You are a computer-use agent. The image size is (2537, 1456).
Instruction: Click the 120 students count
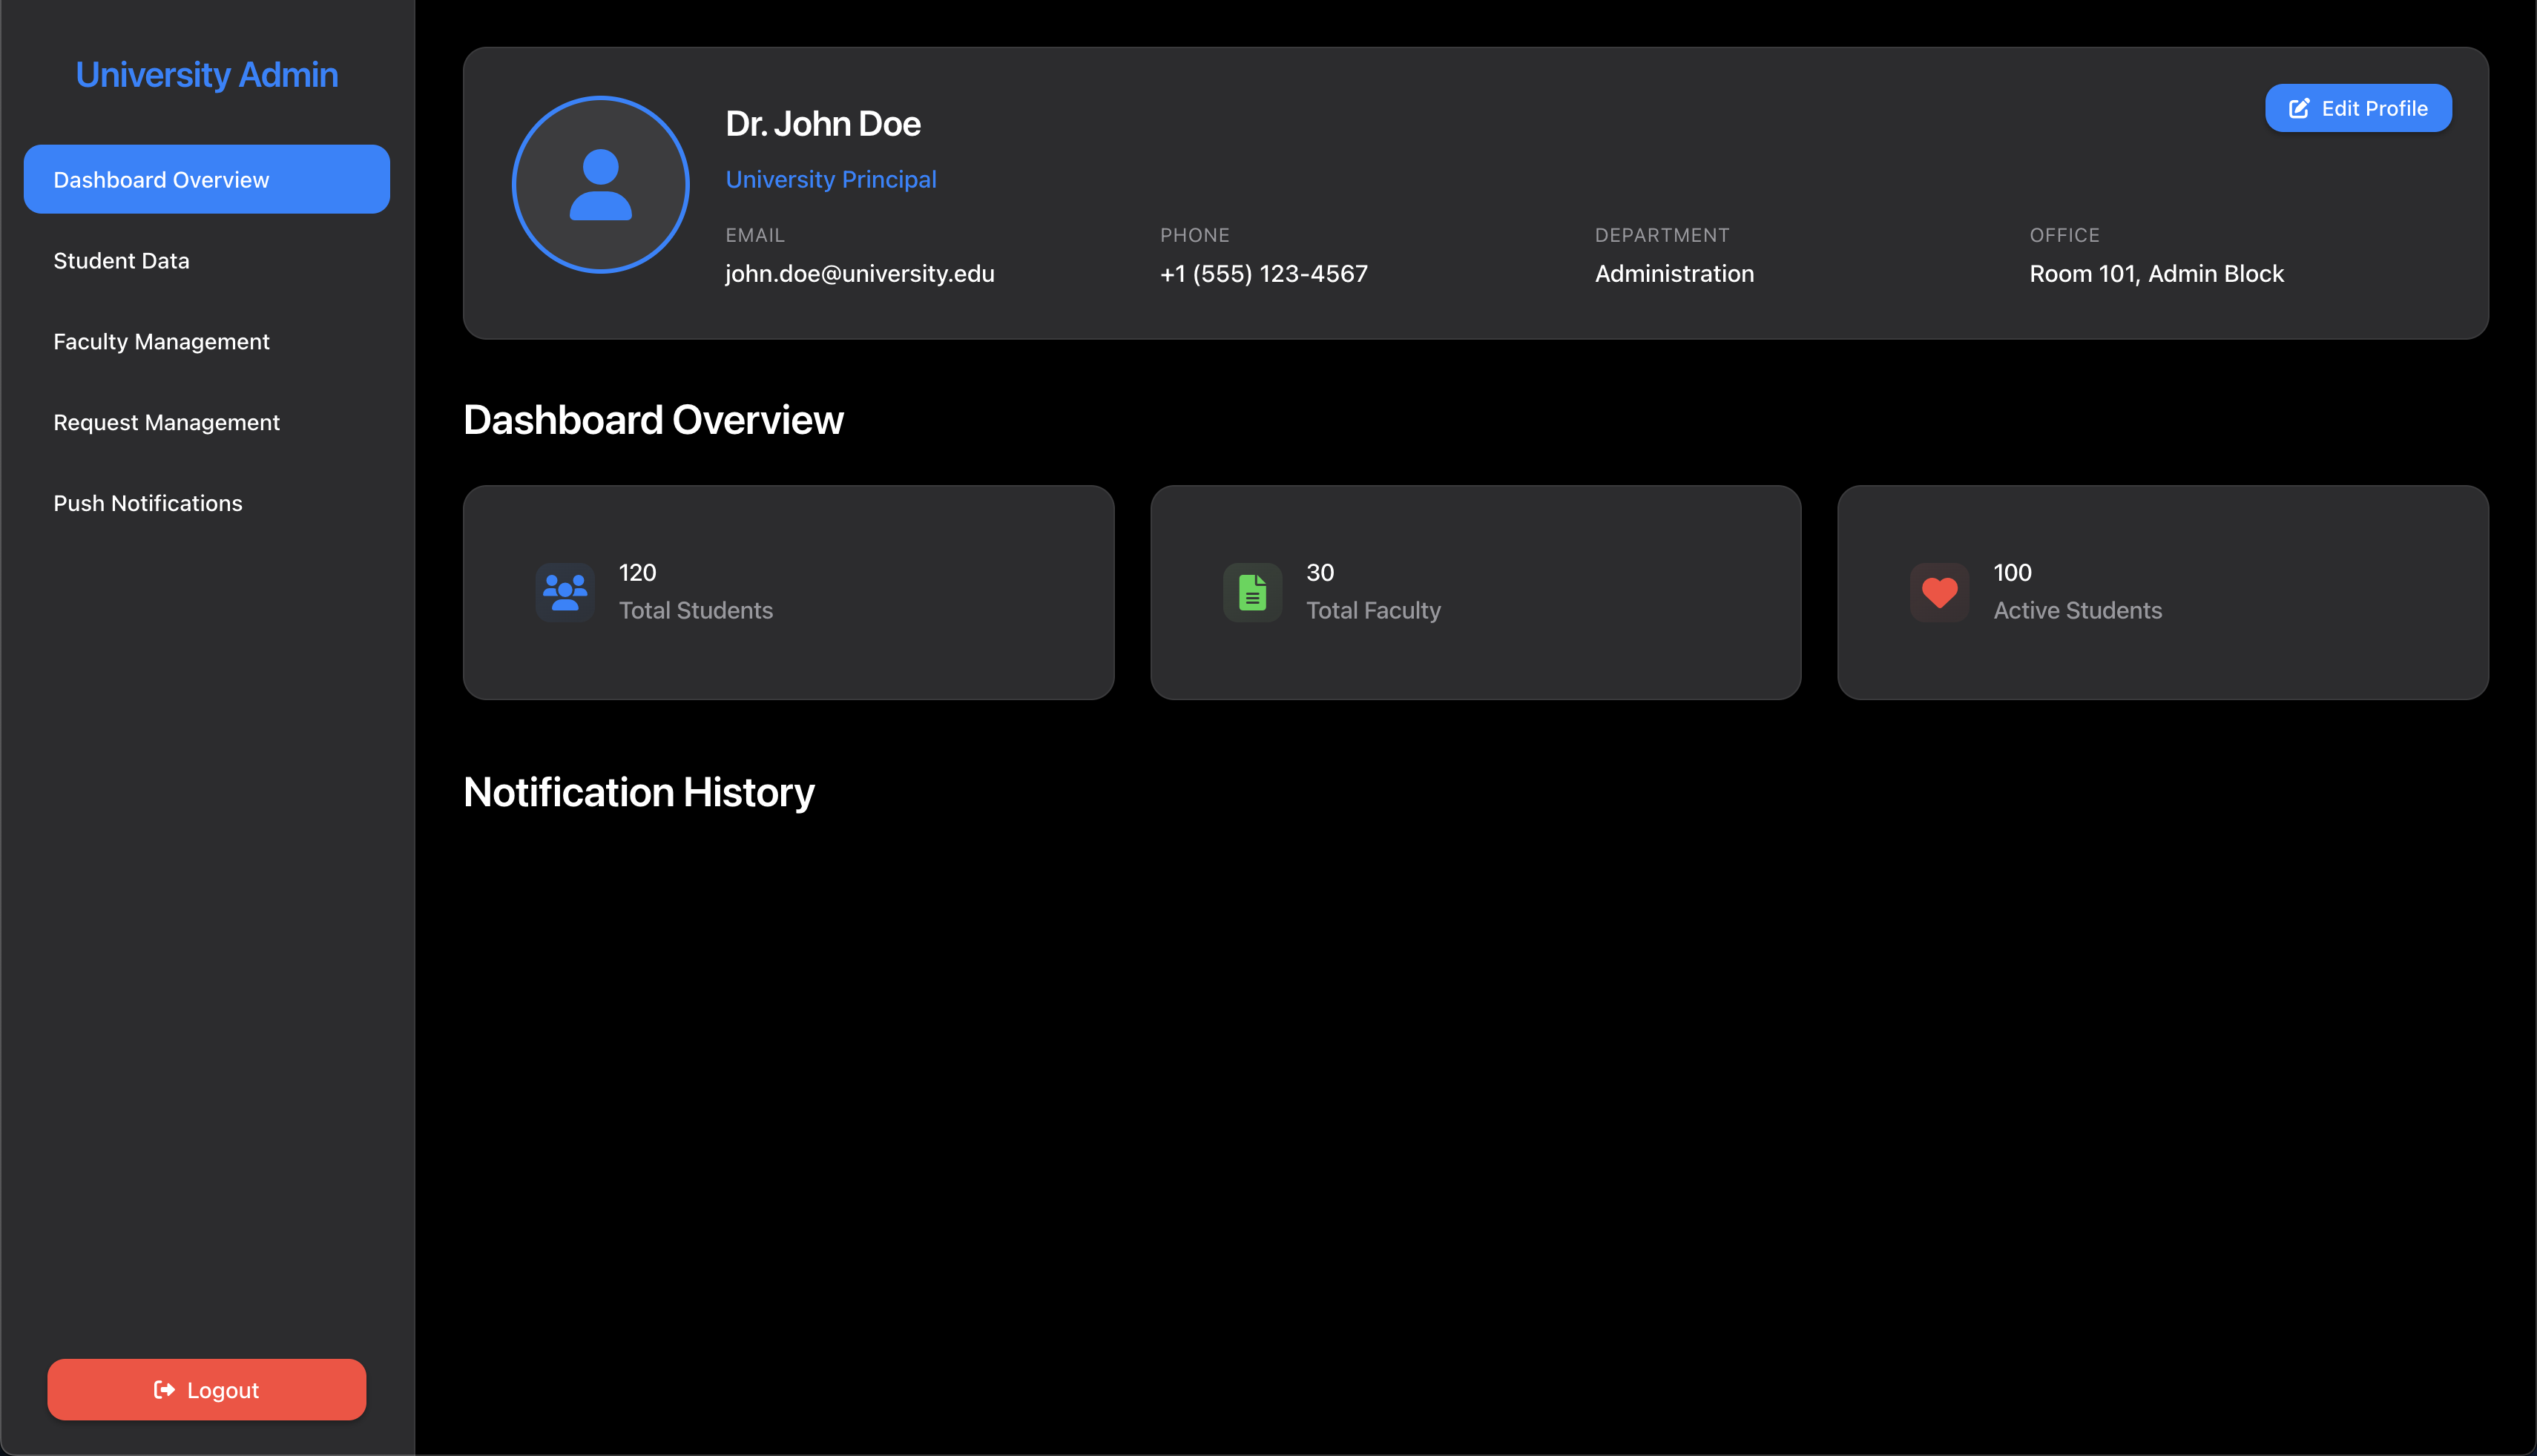click(x=637, y=573)
